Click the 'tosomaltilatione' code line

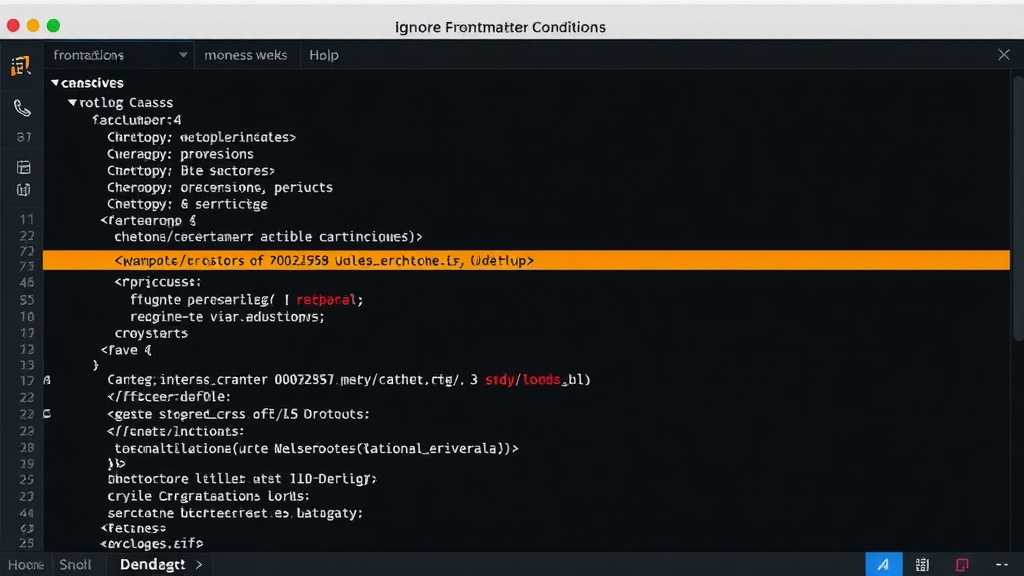(316, 449)
